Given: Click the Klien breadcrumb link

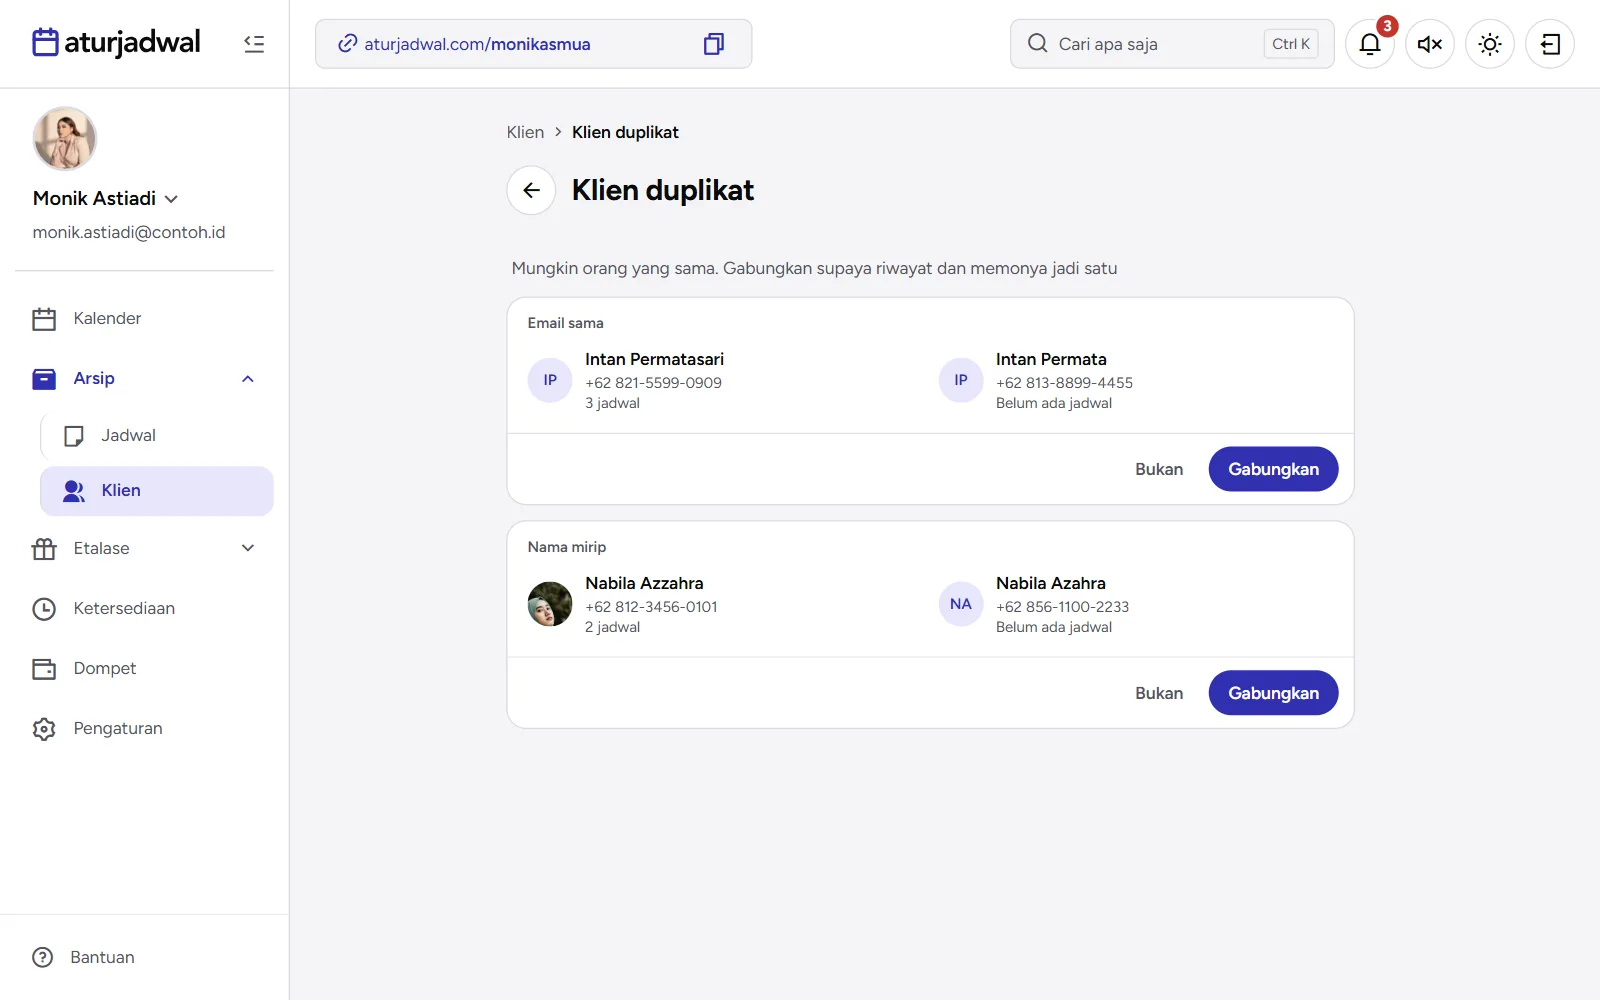Looking at the screenshot, I should [x=525, y=132].
